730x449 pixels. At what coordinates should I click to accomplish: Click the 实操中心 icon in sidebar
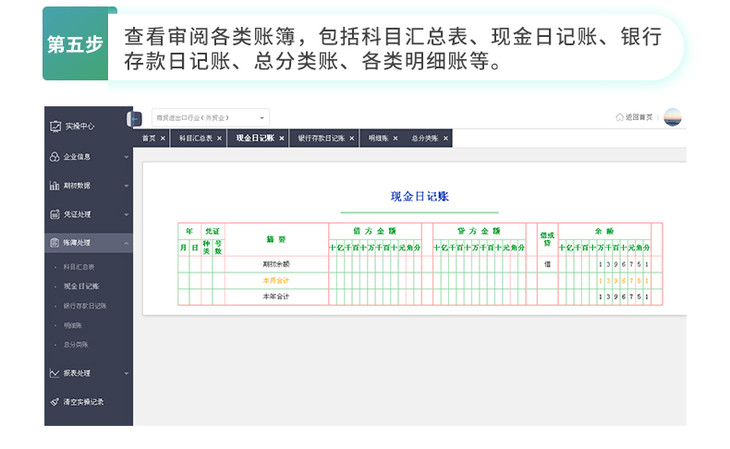coord(55,126)
